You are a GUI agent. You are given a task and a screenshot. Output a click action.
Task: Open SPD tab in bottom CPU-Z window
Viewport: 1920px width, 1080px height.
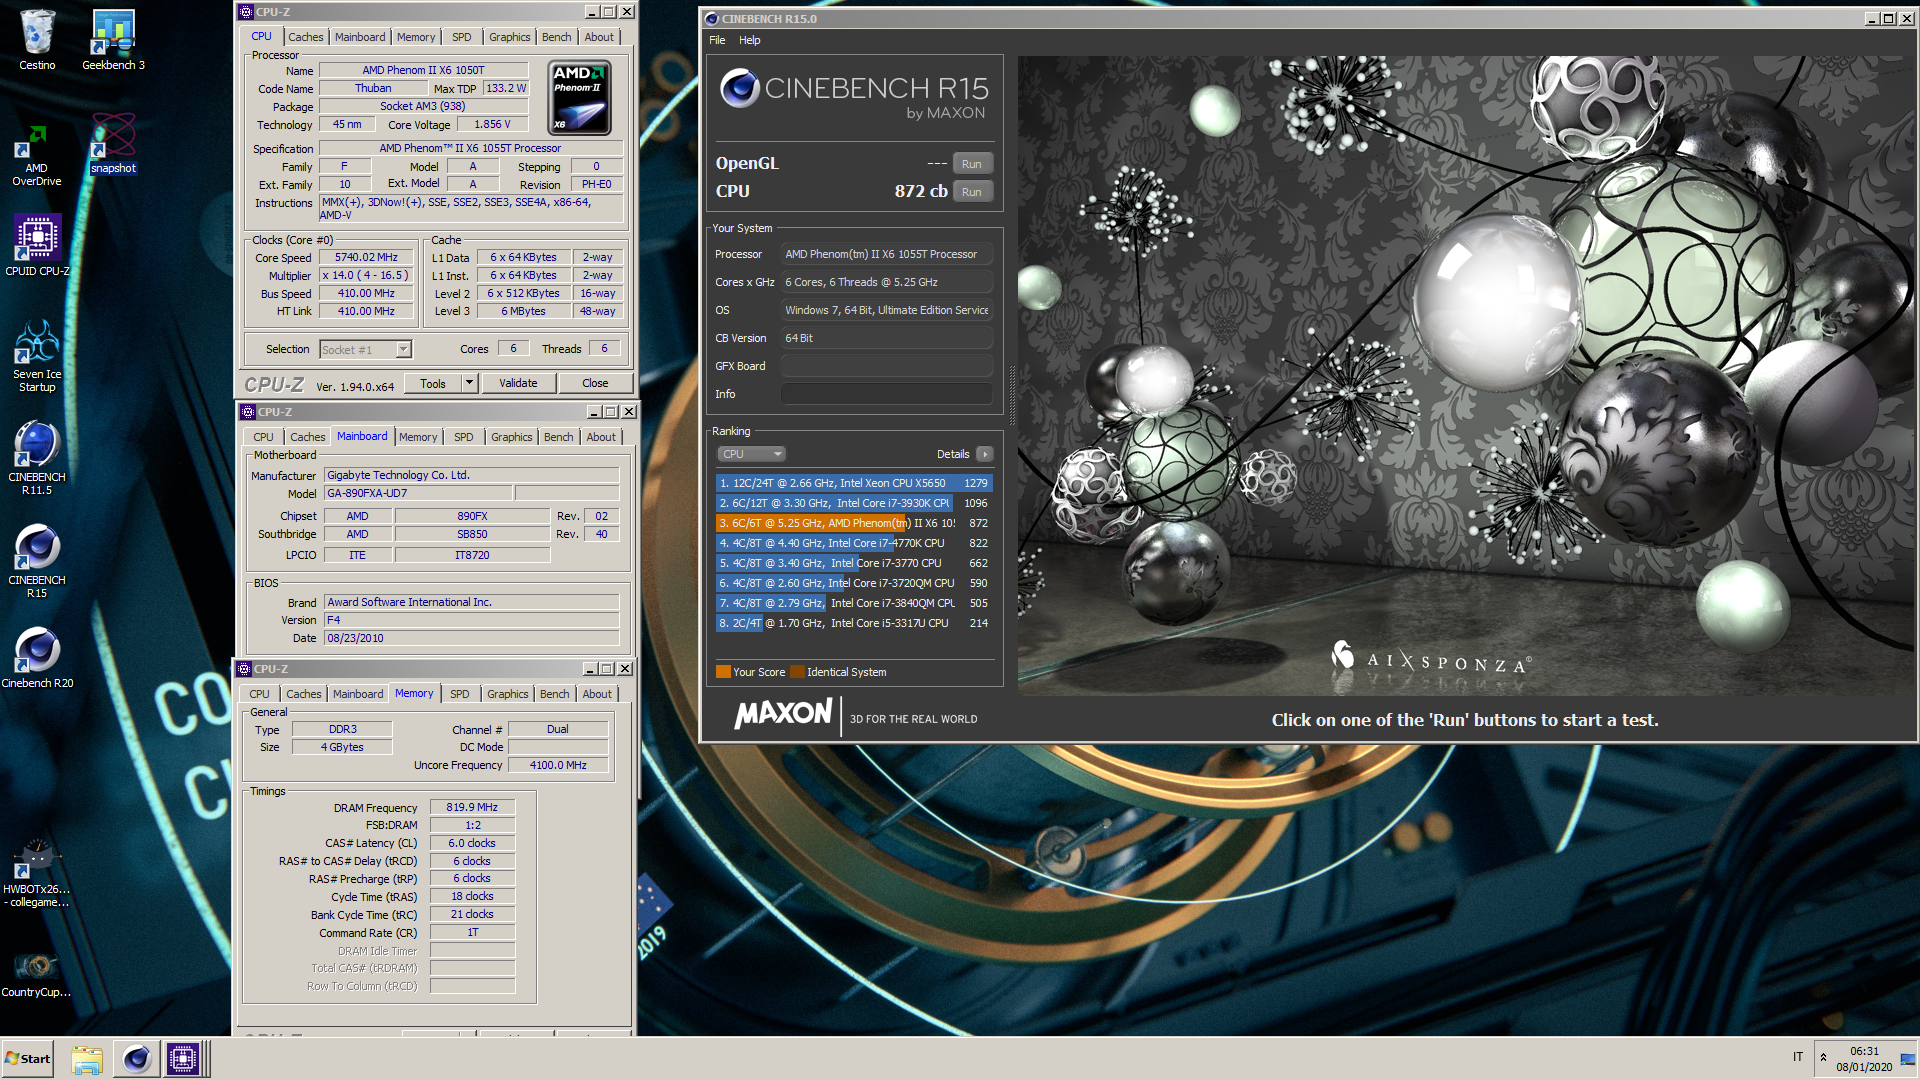click(460, 694)
